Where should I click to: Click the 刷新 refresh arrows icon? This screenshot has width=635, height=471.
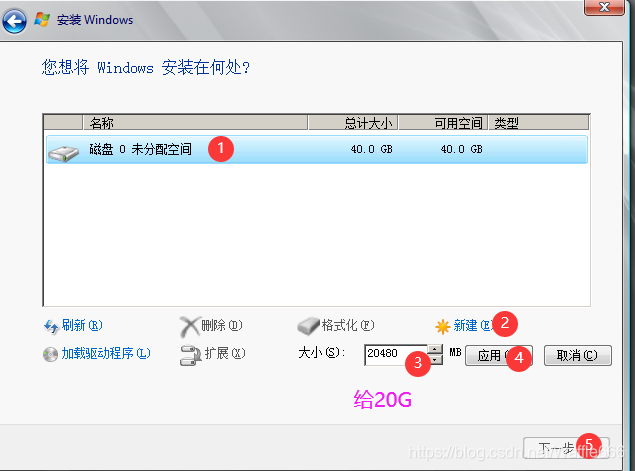point(51,326)
